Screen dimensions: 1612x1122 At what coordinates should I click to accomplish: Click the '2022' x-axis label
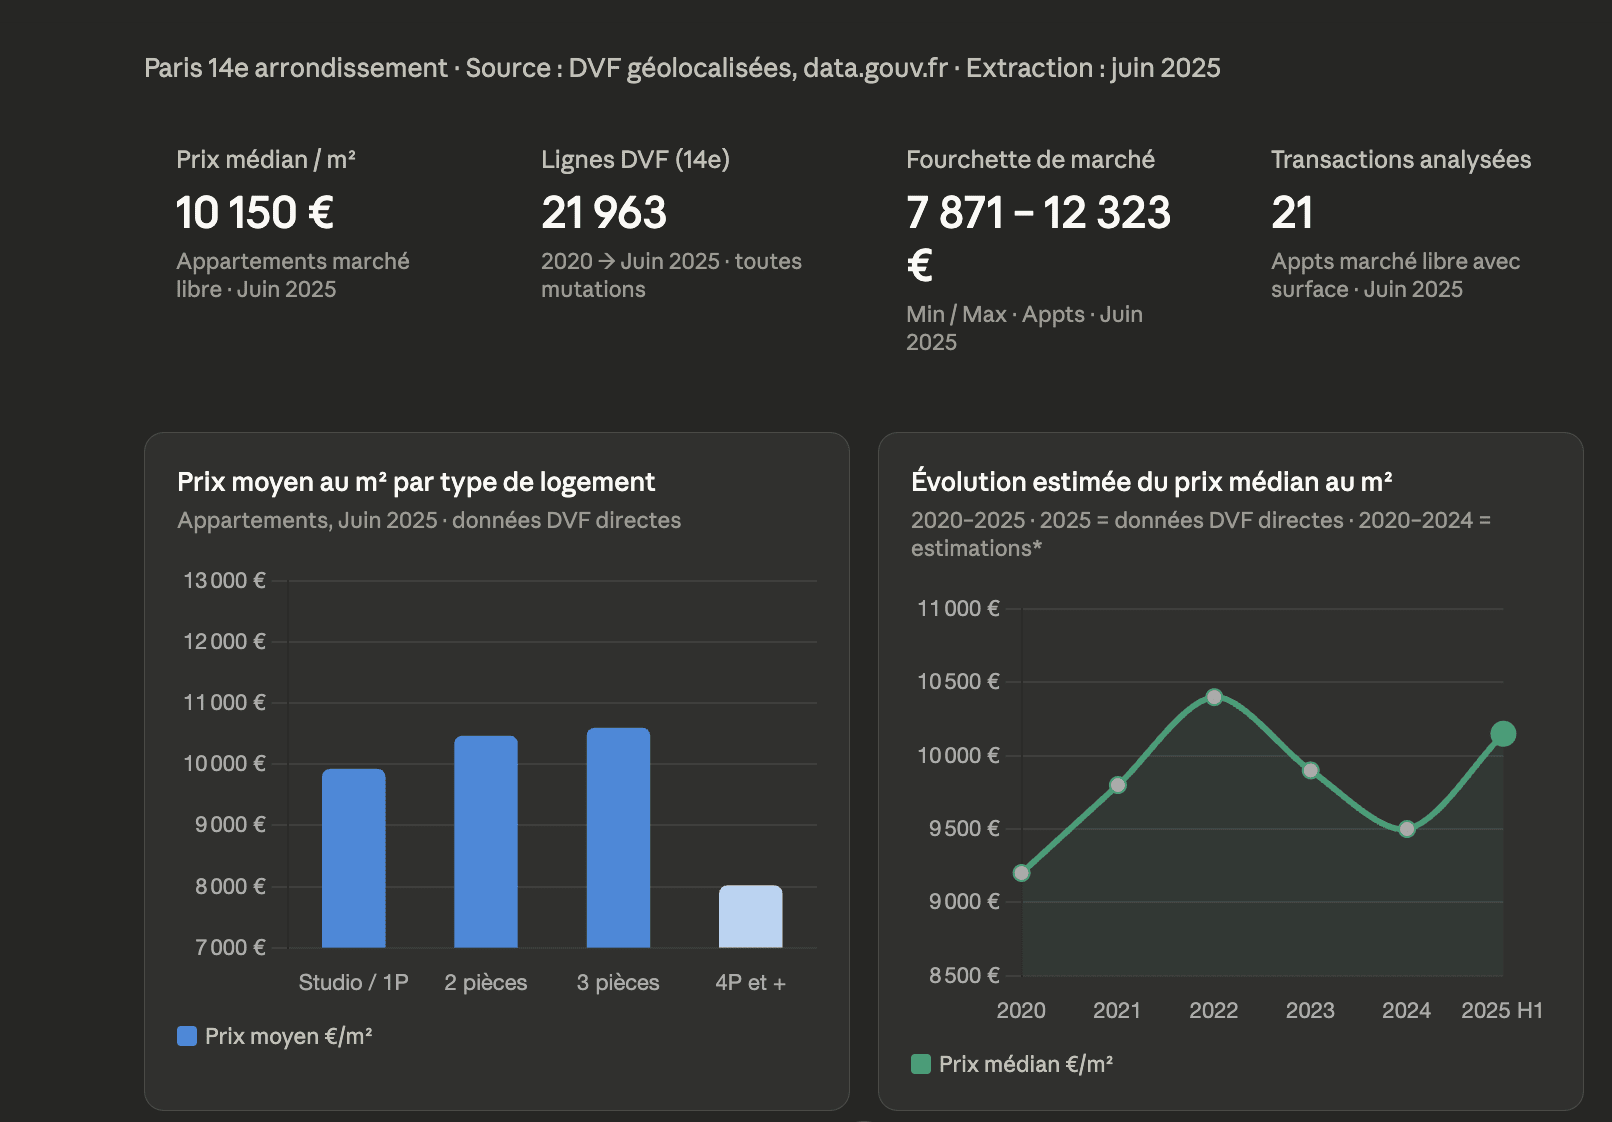point(1214,1010)
